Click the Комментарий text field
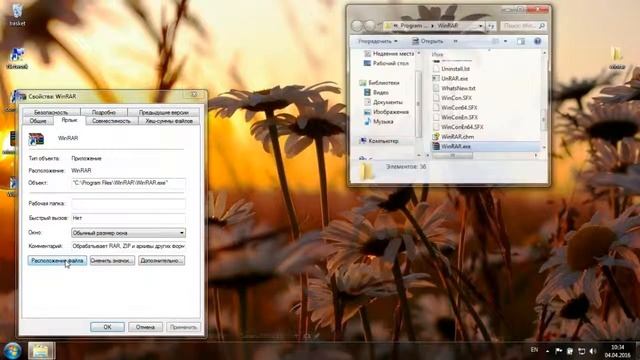The width and height of the screenshot is (640, 360). click(x=128, y=246)
